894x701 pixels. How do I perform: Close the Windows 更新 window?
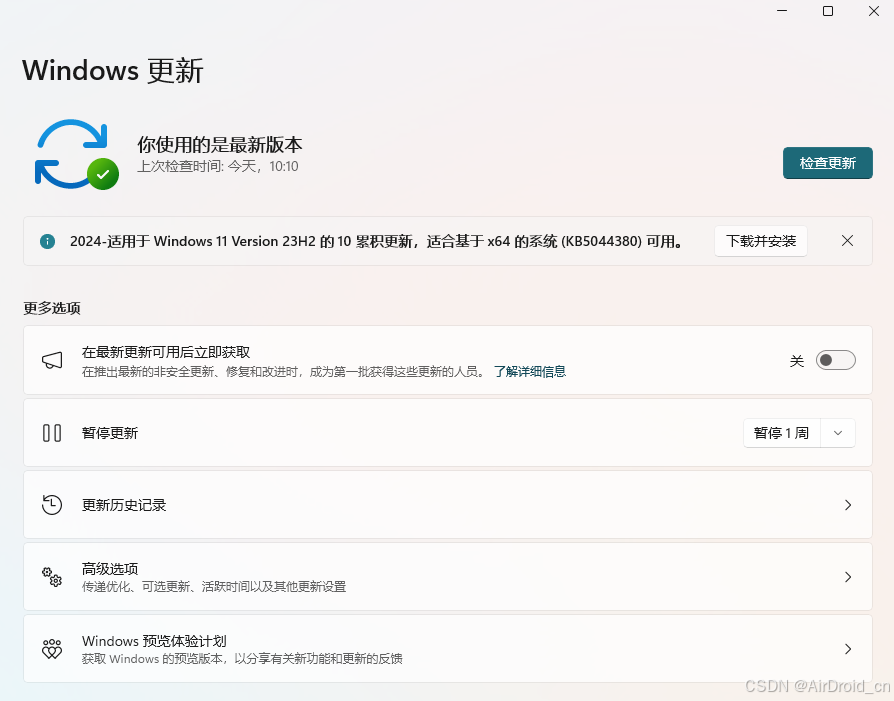pos(873,11)
